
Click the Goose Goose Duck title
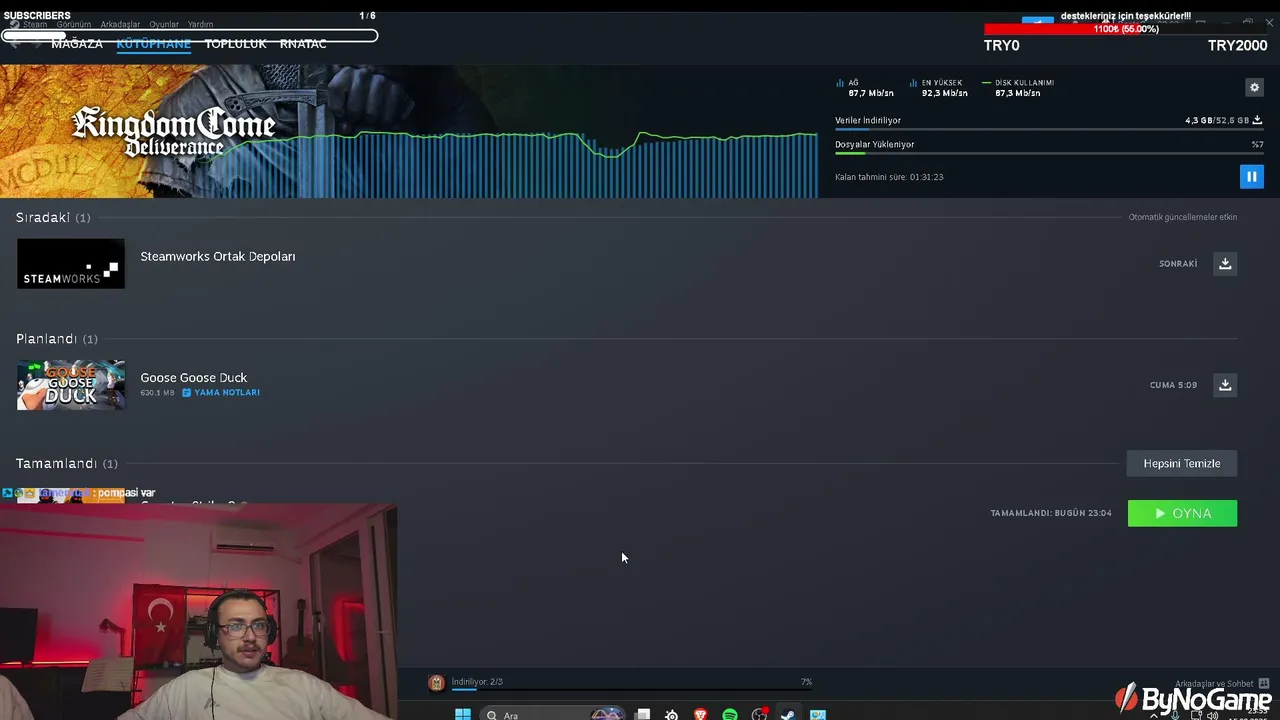pos(194,378)
